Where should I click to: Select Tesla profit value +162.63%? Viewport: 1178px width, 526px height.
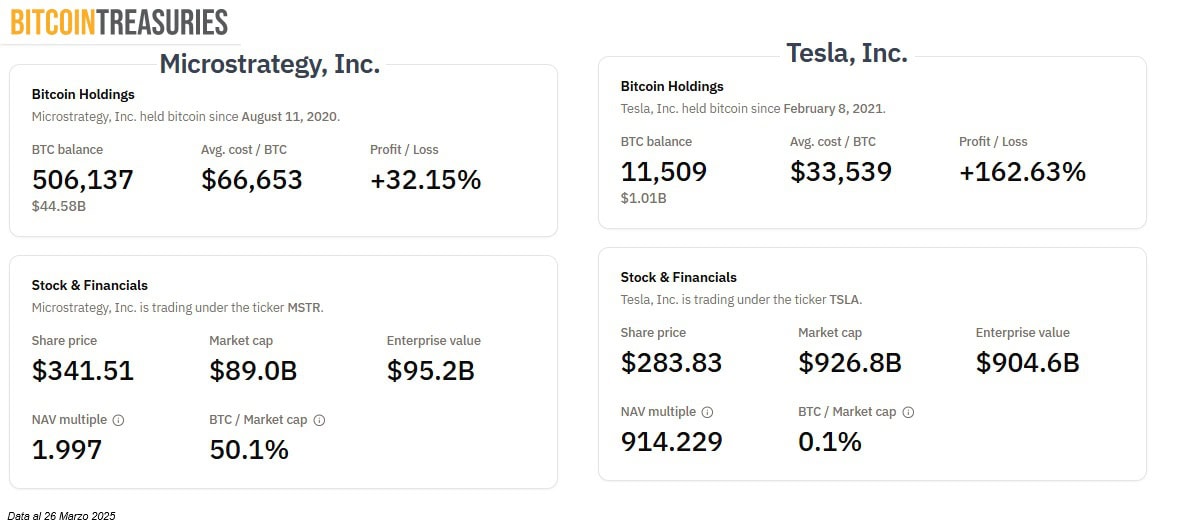(1022, 172)
